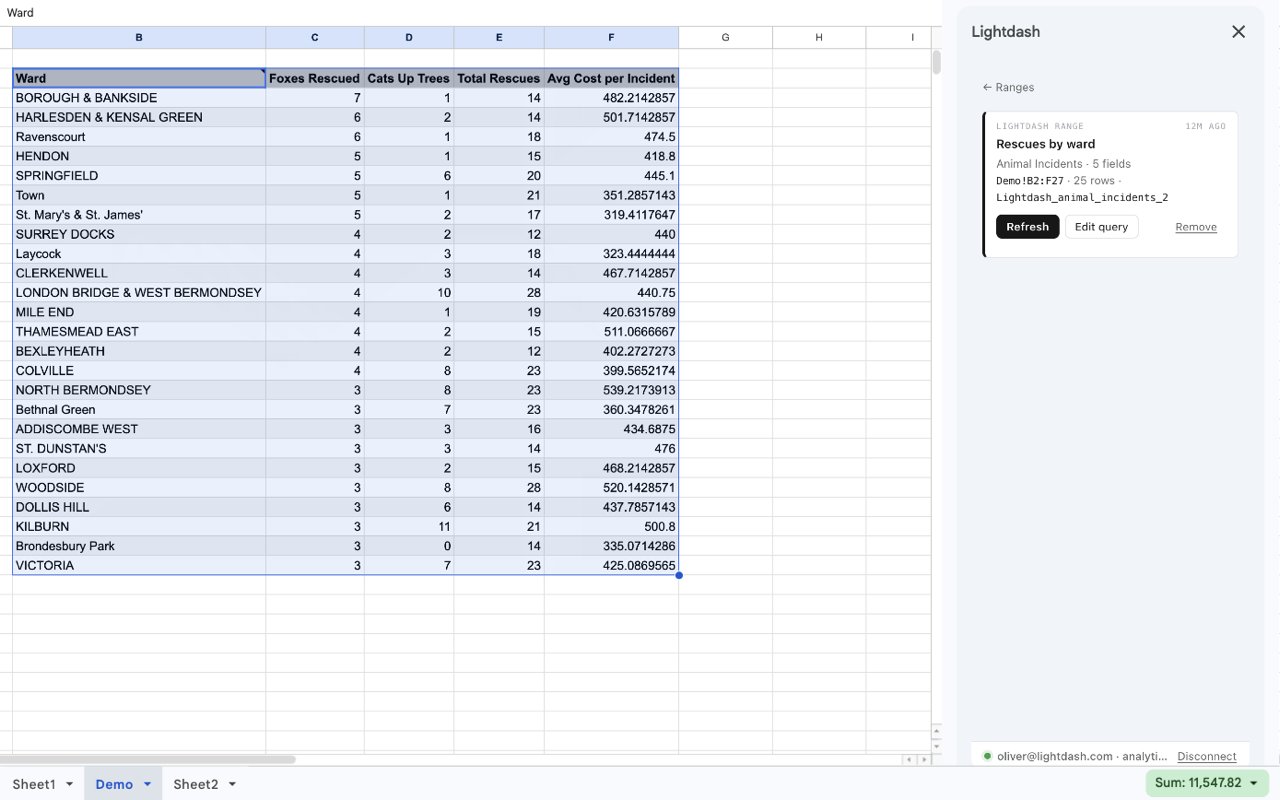
Task: Select column G header
Action: click(x=725, y=37)
